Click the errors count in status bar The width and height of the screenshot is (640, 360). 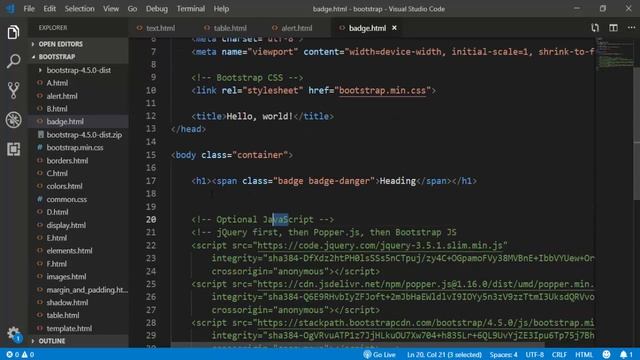coord(12,354)
